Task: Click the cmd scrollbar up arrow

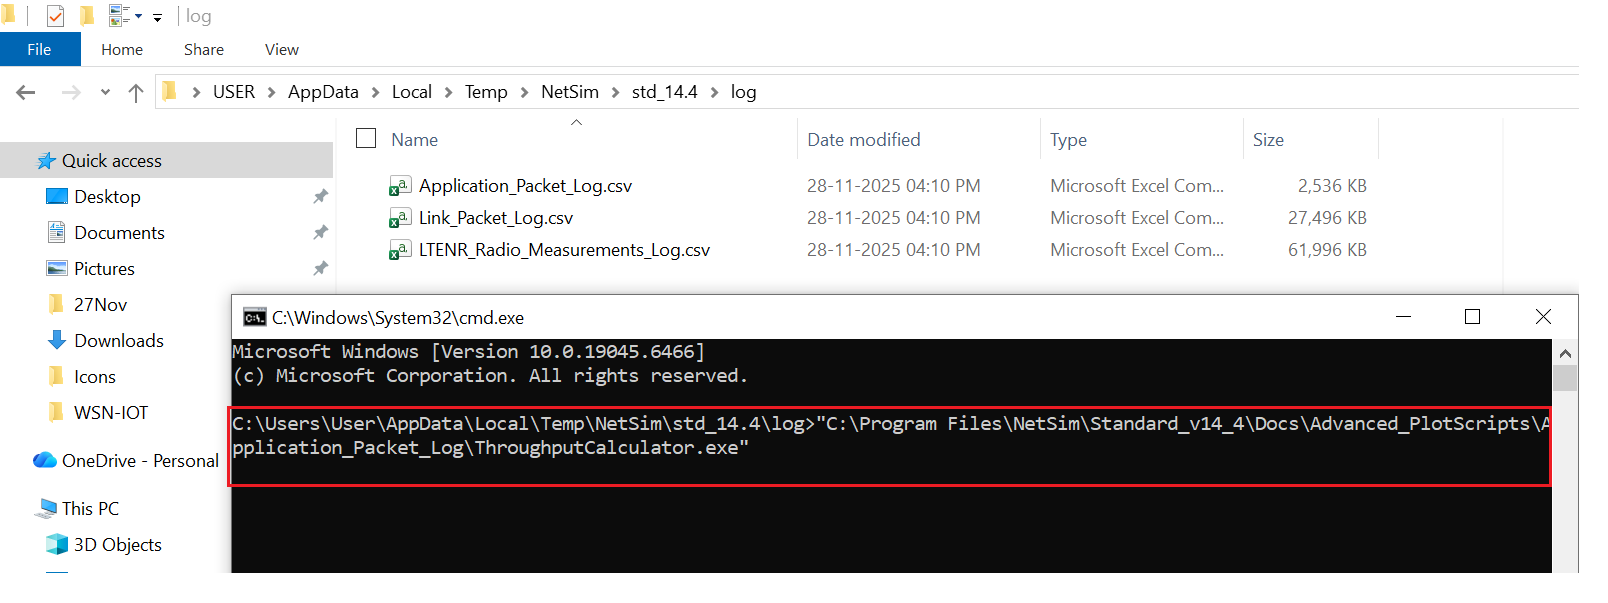Action: pos(1565,353)
